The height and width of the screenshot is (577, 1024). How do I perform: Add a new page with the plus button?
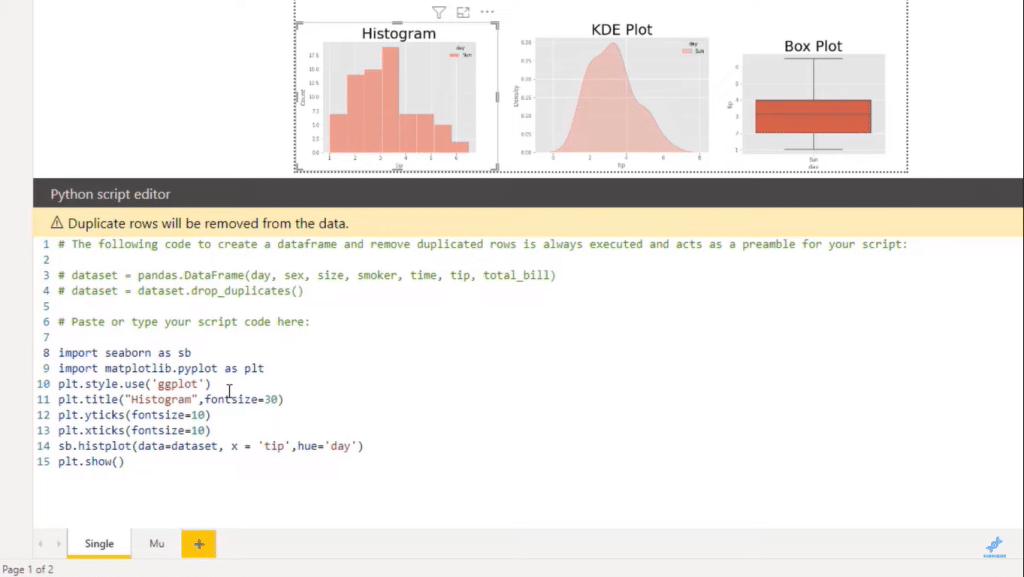click(x=199, y=544)
